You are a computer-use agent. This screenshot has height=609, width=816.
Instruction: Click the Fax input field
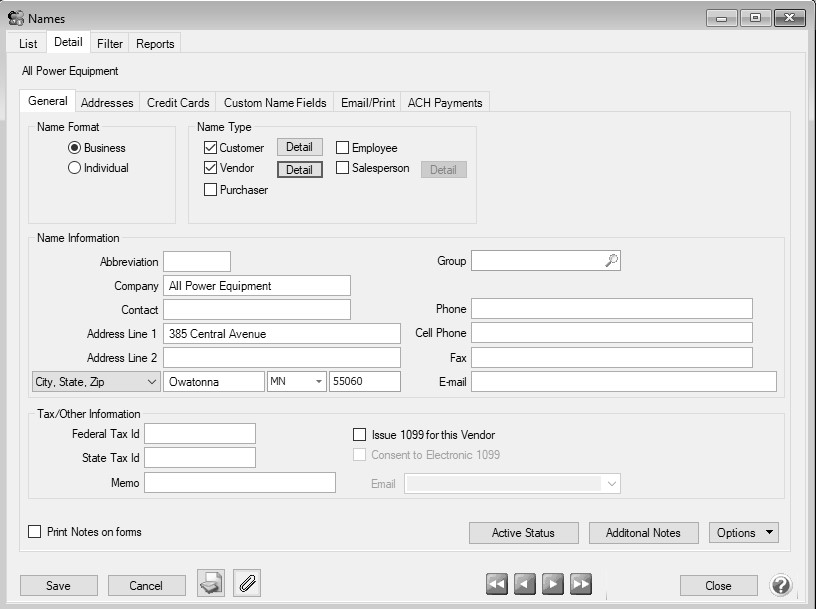pos(611,357)
